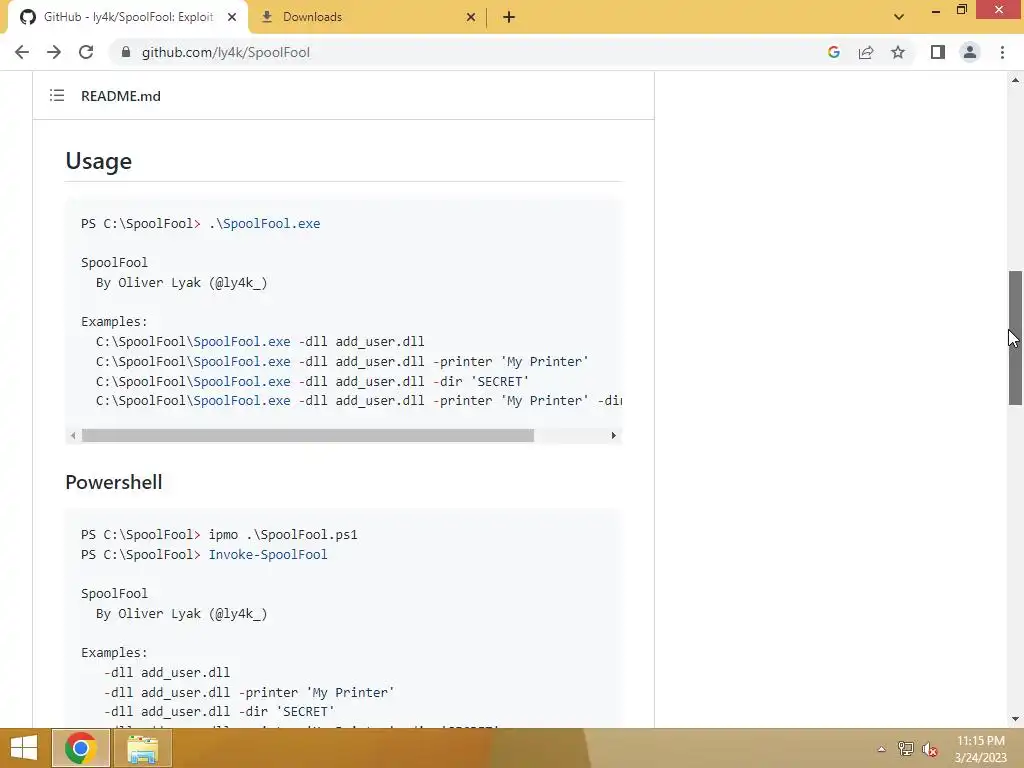The image size is (1024, 768).
Task: Close the GitHub SpoolFool tab
Action: click(x=232, y=17)
